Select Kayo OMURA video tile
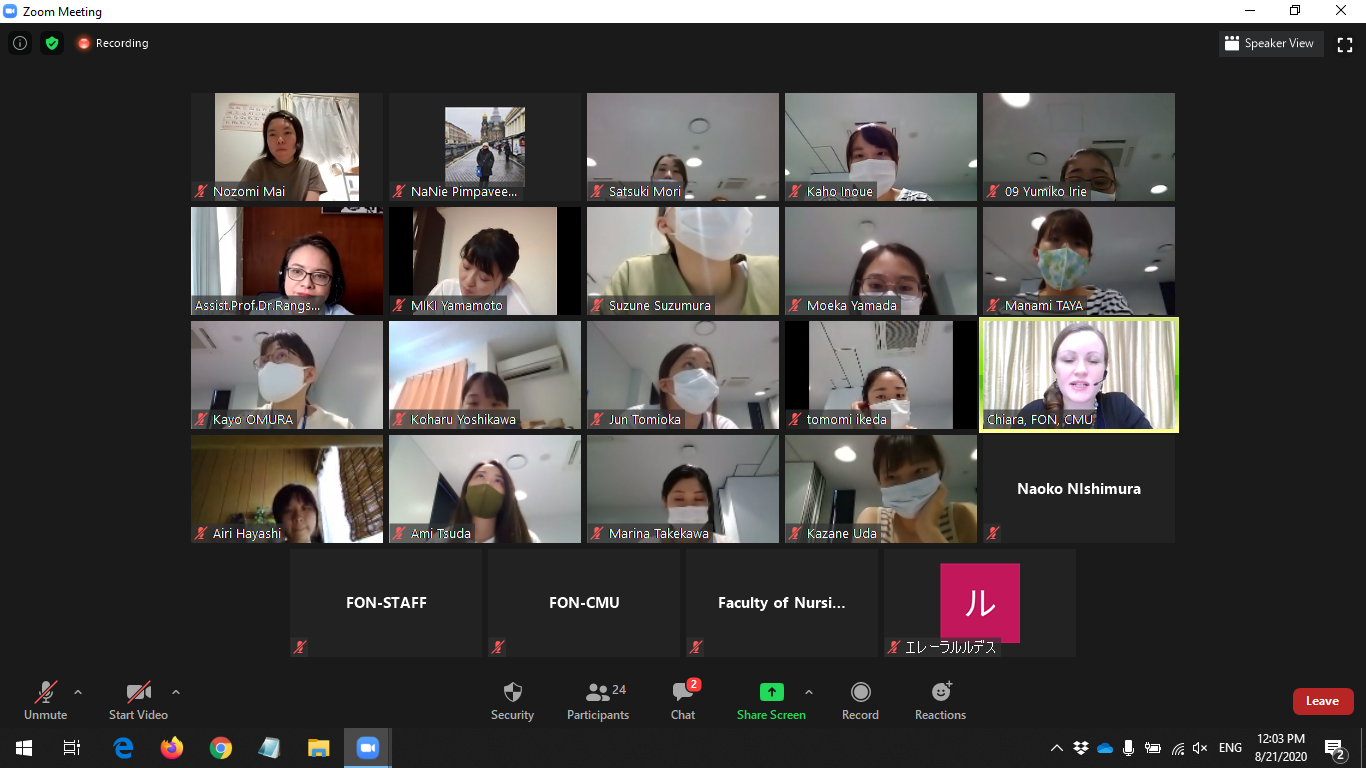 pyautogui.click(x=287, y=375)
